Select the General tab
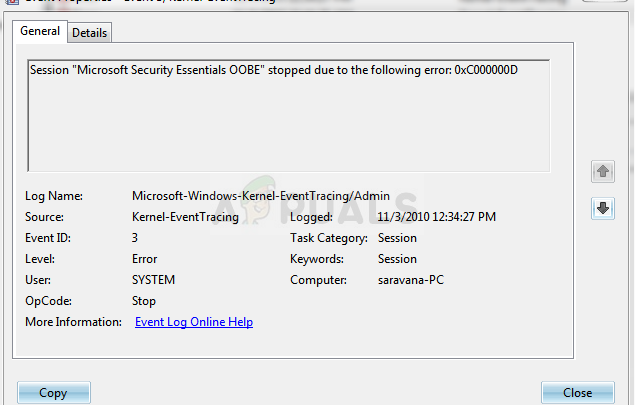635x405 pixels. 41,32
